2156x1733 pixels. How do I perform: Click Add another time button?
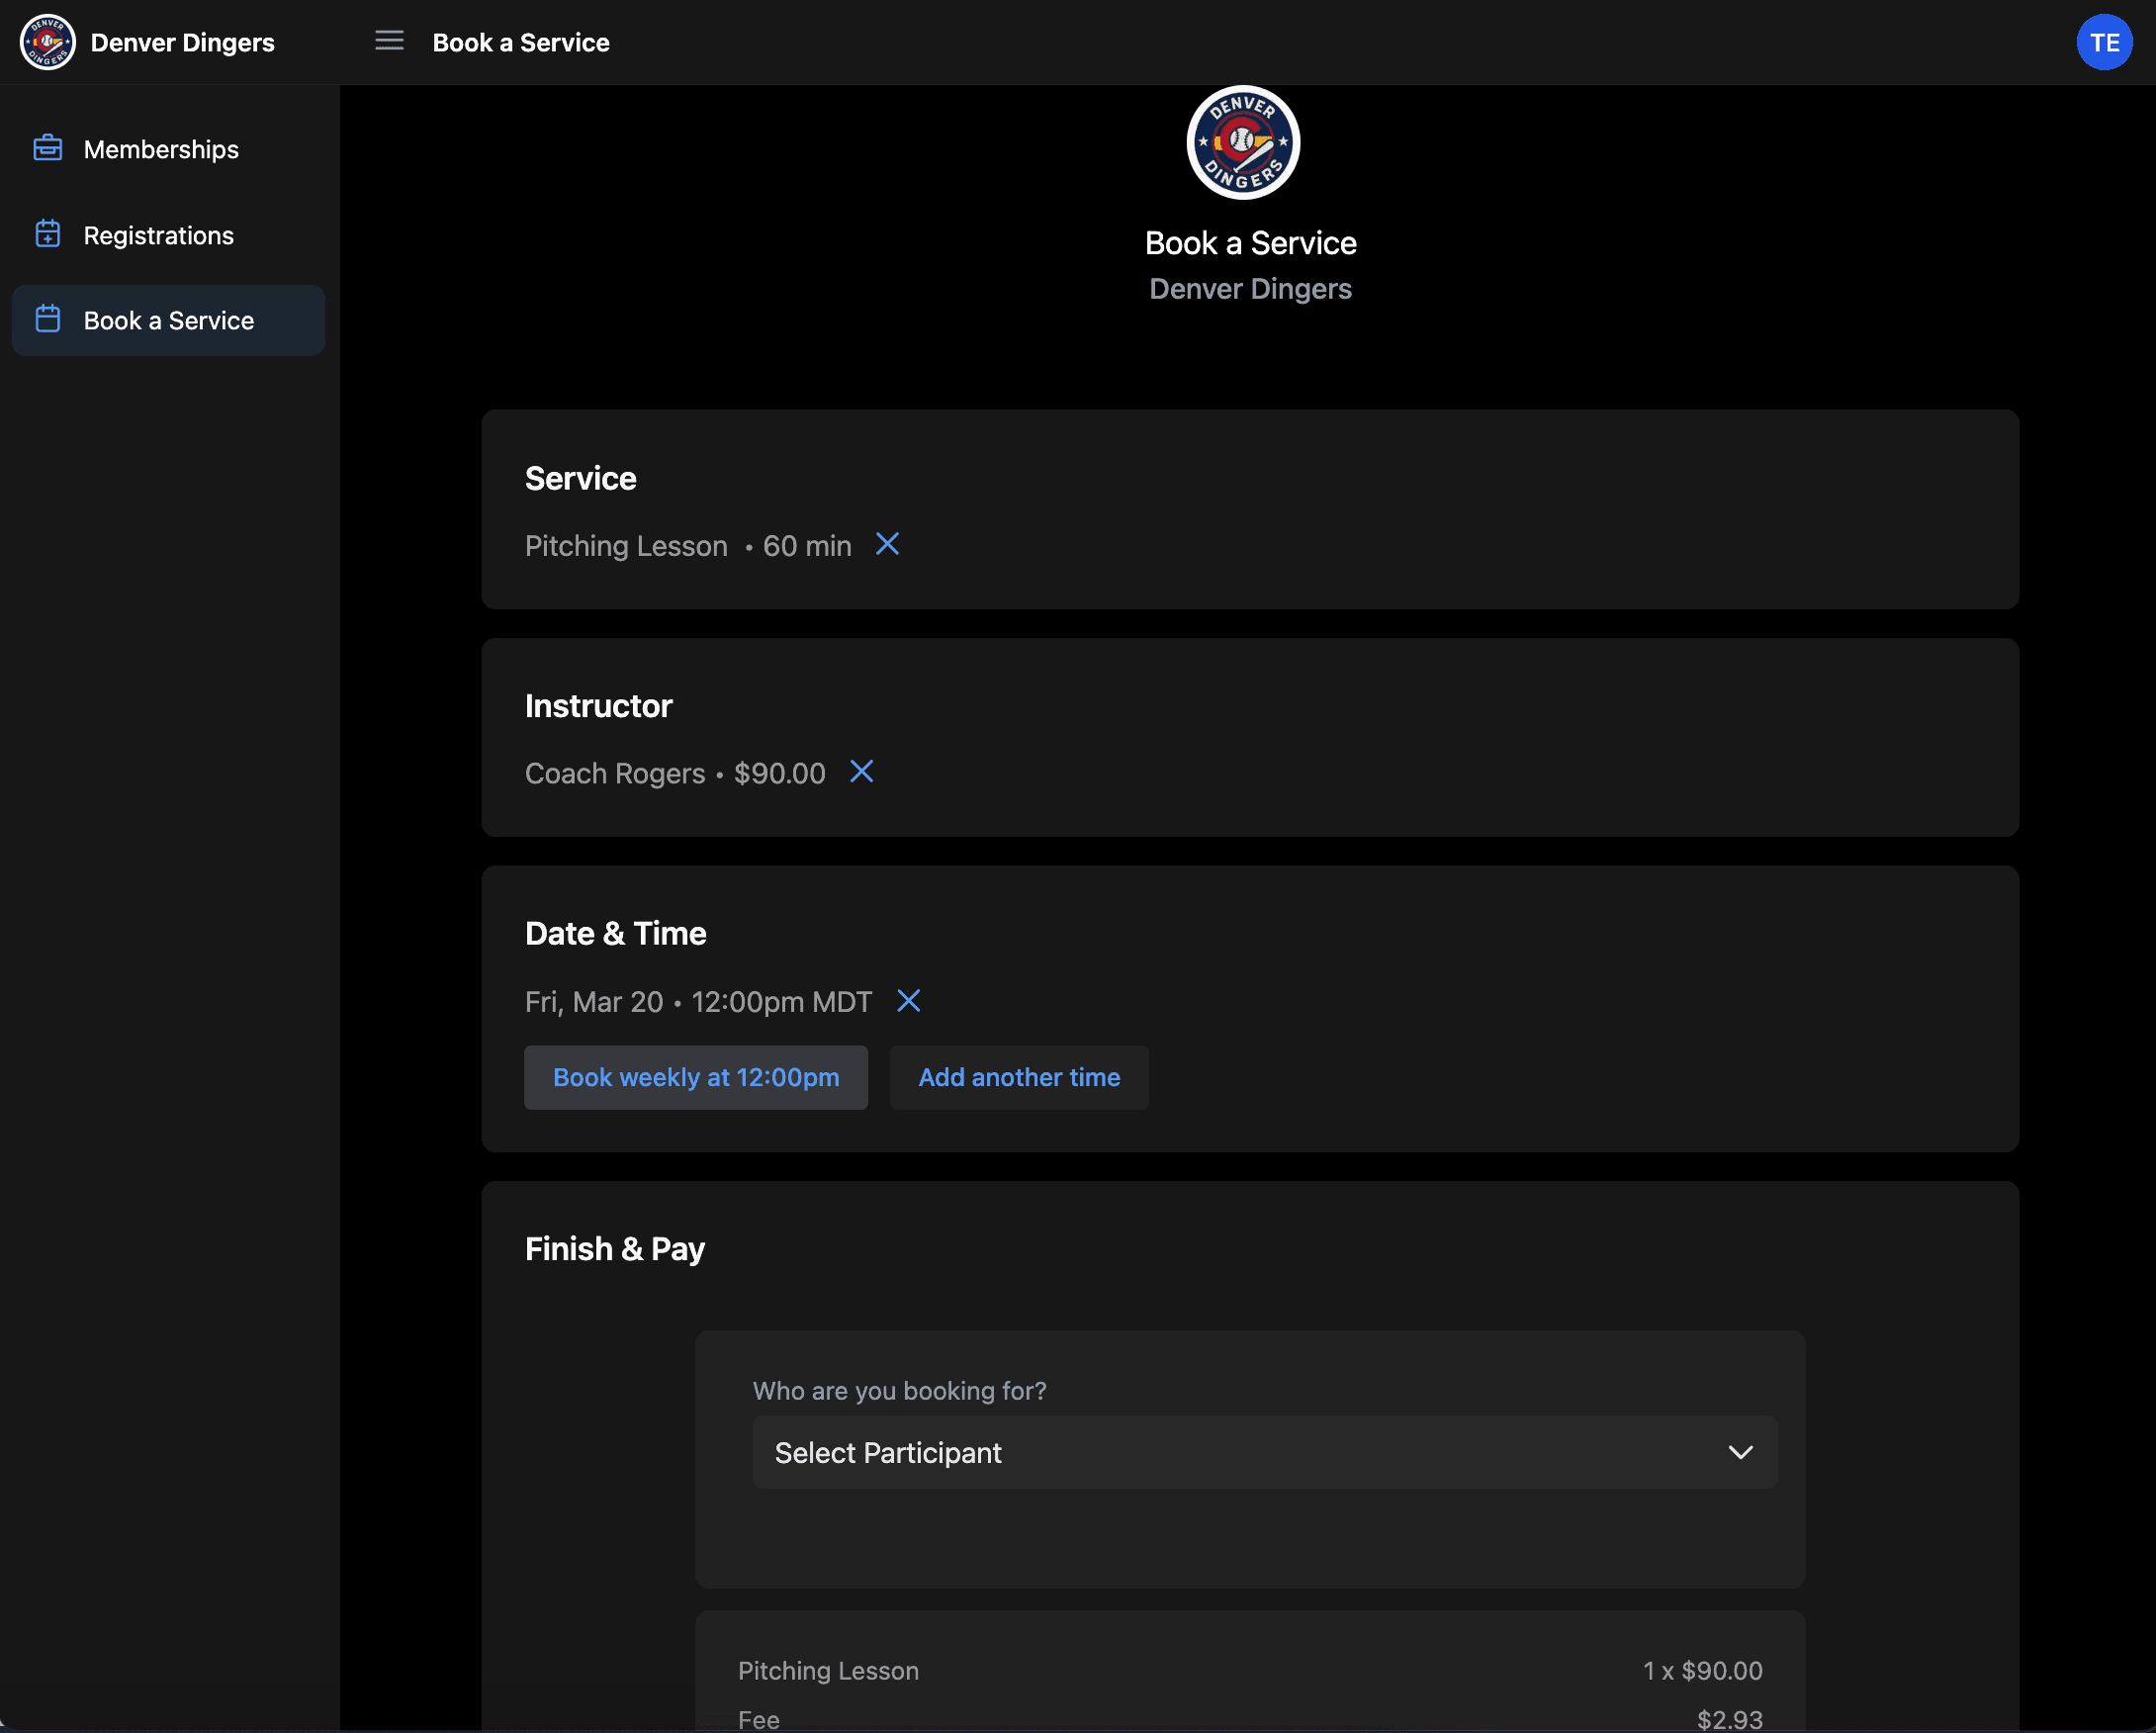pos(1018,1077)
